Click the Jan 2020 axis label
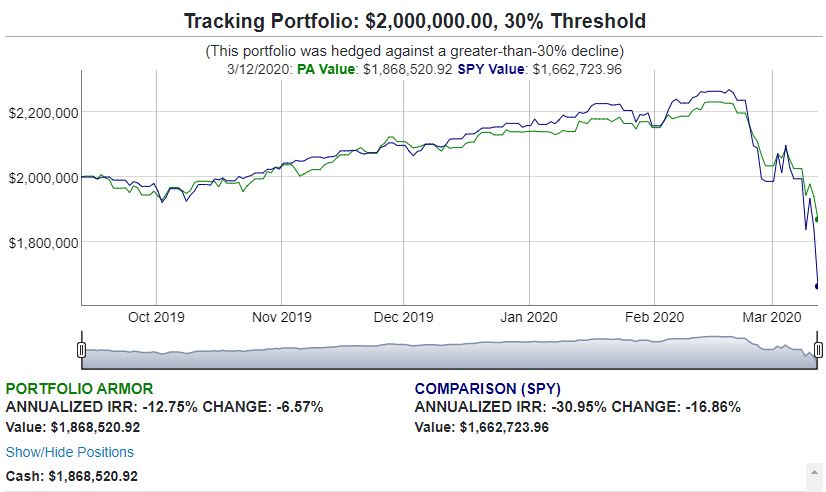826x492 pixels. click(x=529, y=317)
